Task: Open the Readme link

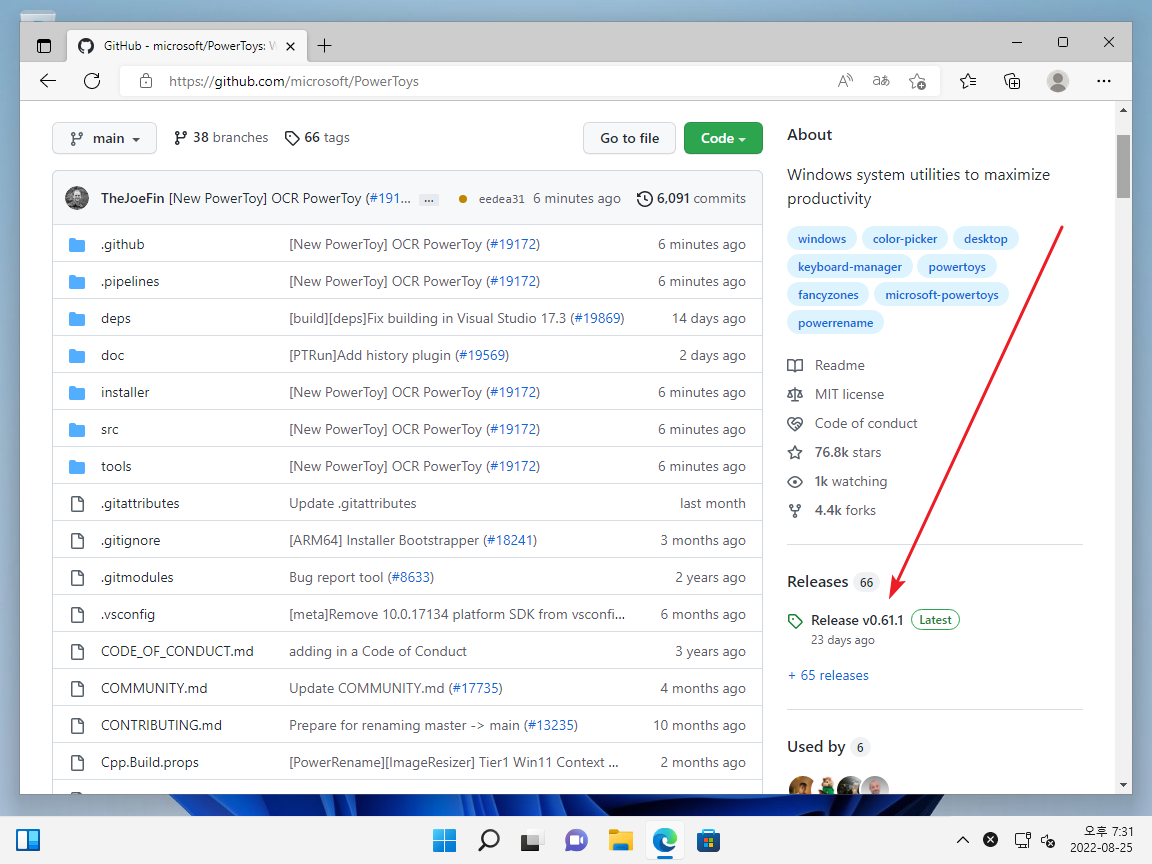Action: click(x=827, y=365)
